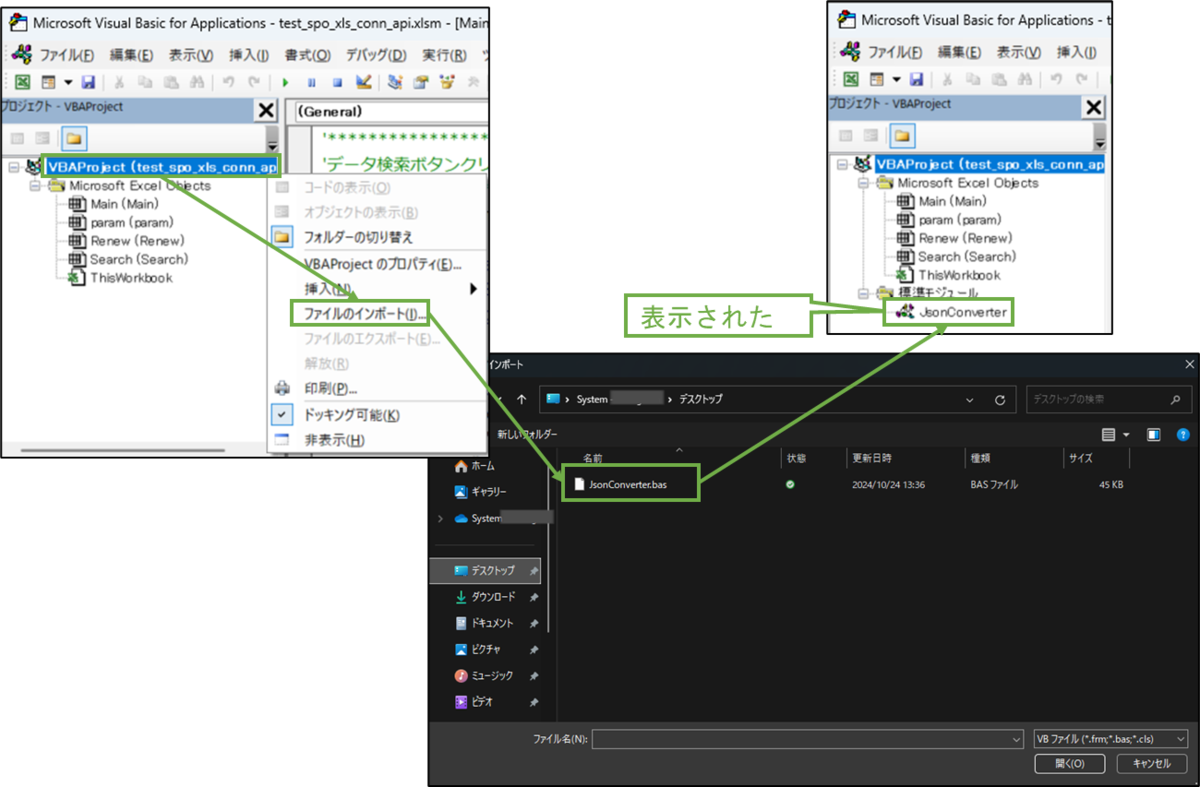Toggle Design Mode icon in left VBA toolbar
The height and width of the screenshot is (787, 1200).
[x=363, y=82]
